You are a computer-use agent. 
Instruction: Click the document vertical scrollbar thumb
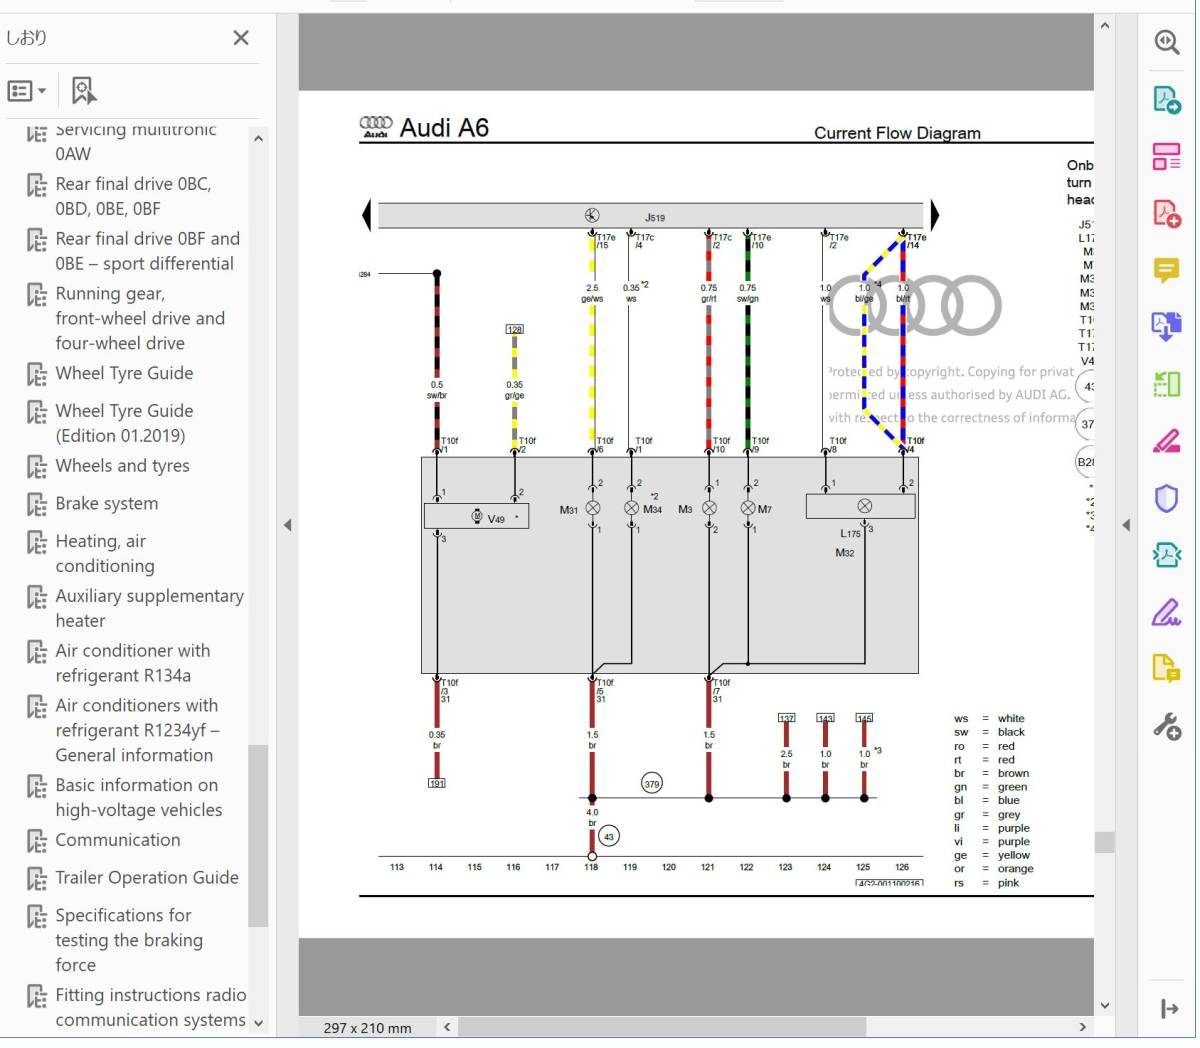tap(1104, 842)
